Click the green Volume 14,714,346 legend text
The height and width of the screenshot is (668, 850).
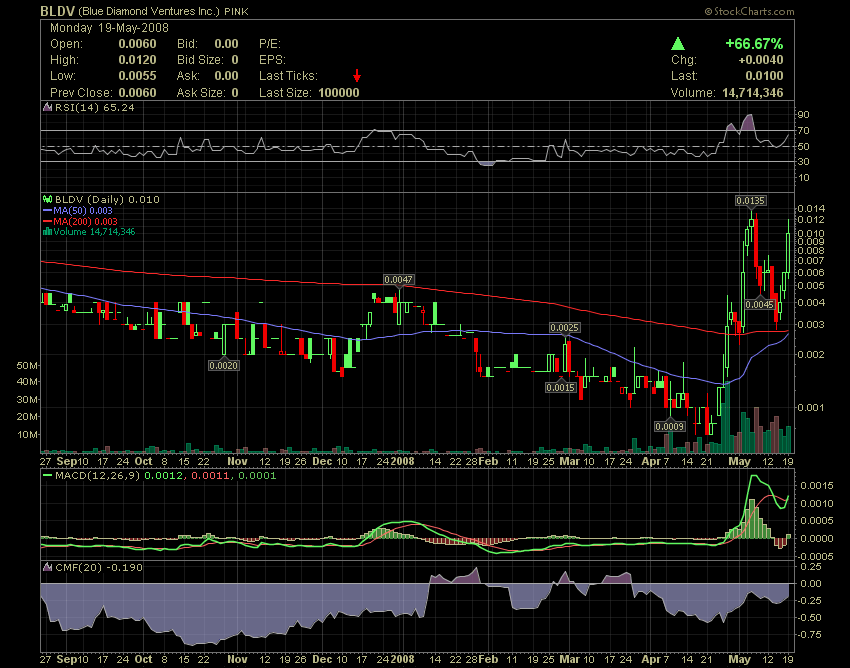coord(94,232)
